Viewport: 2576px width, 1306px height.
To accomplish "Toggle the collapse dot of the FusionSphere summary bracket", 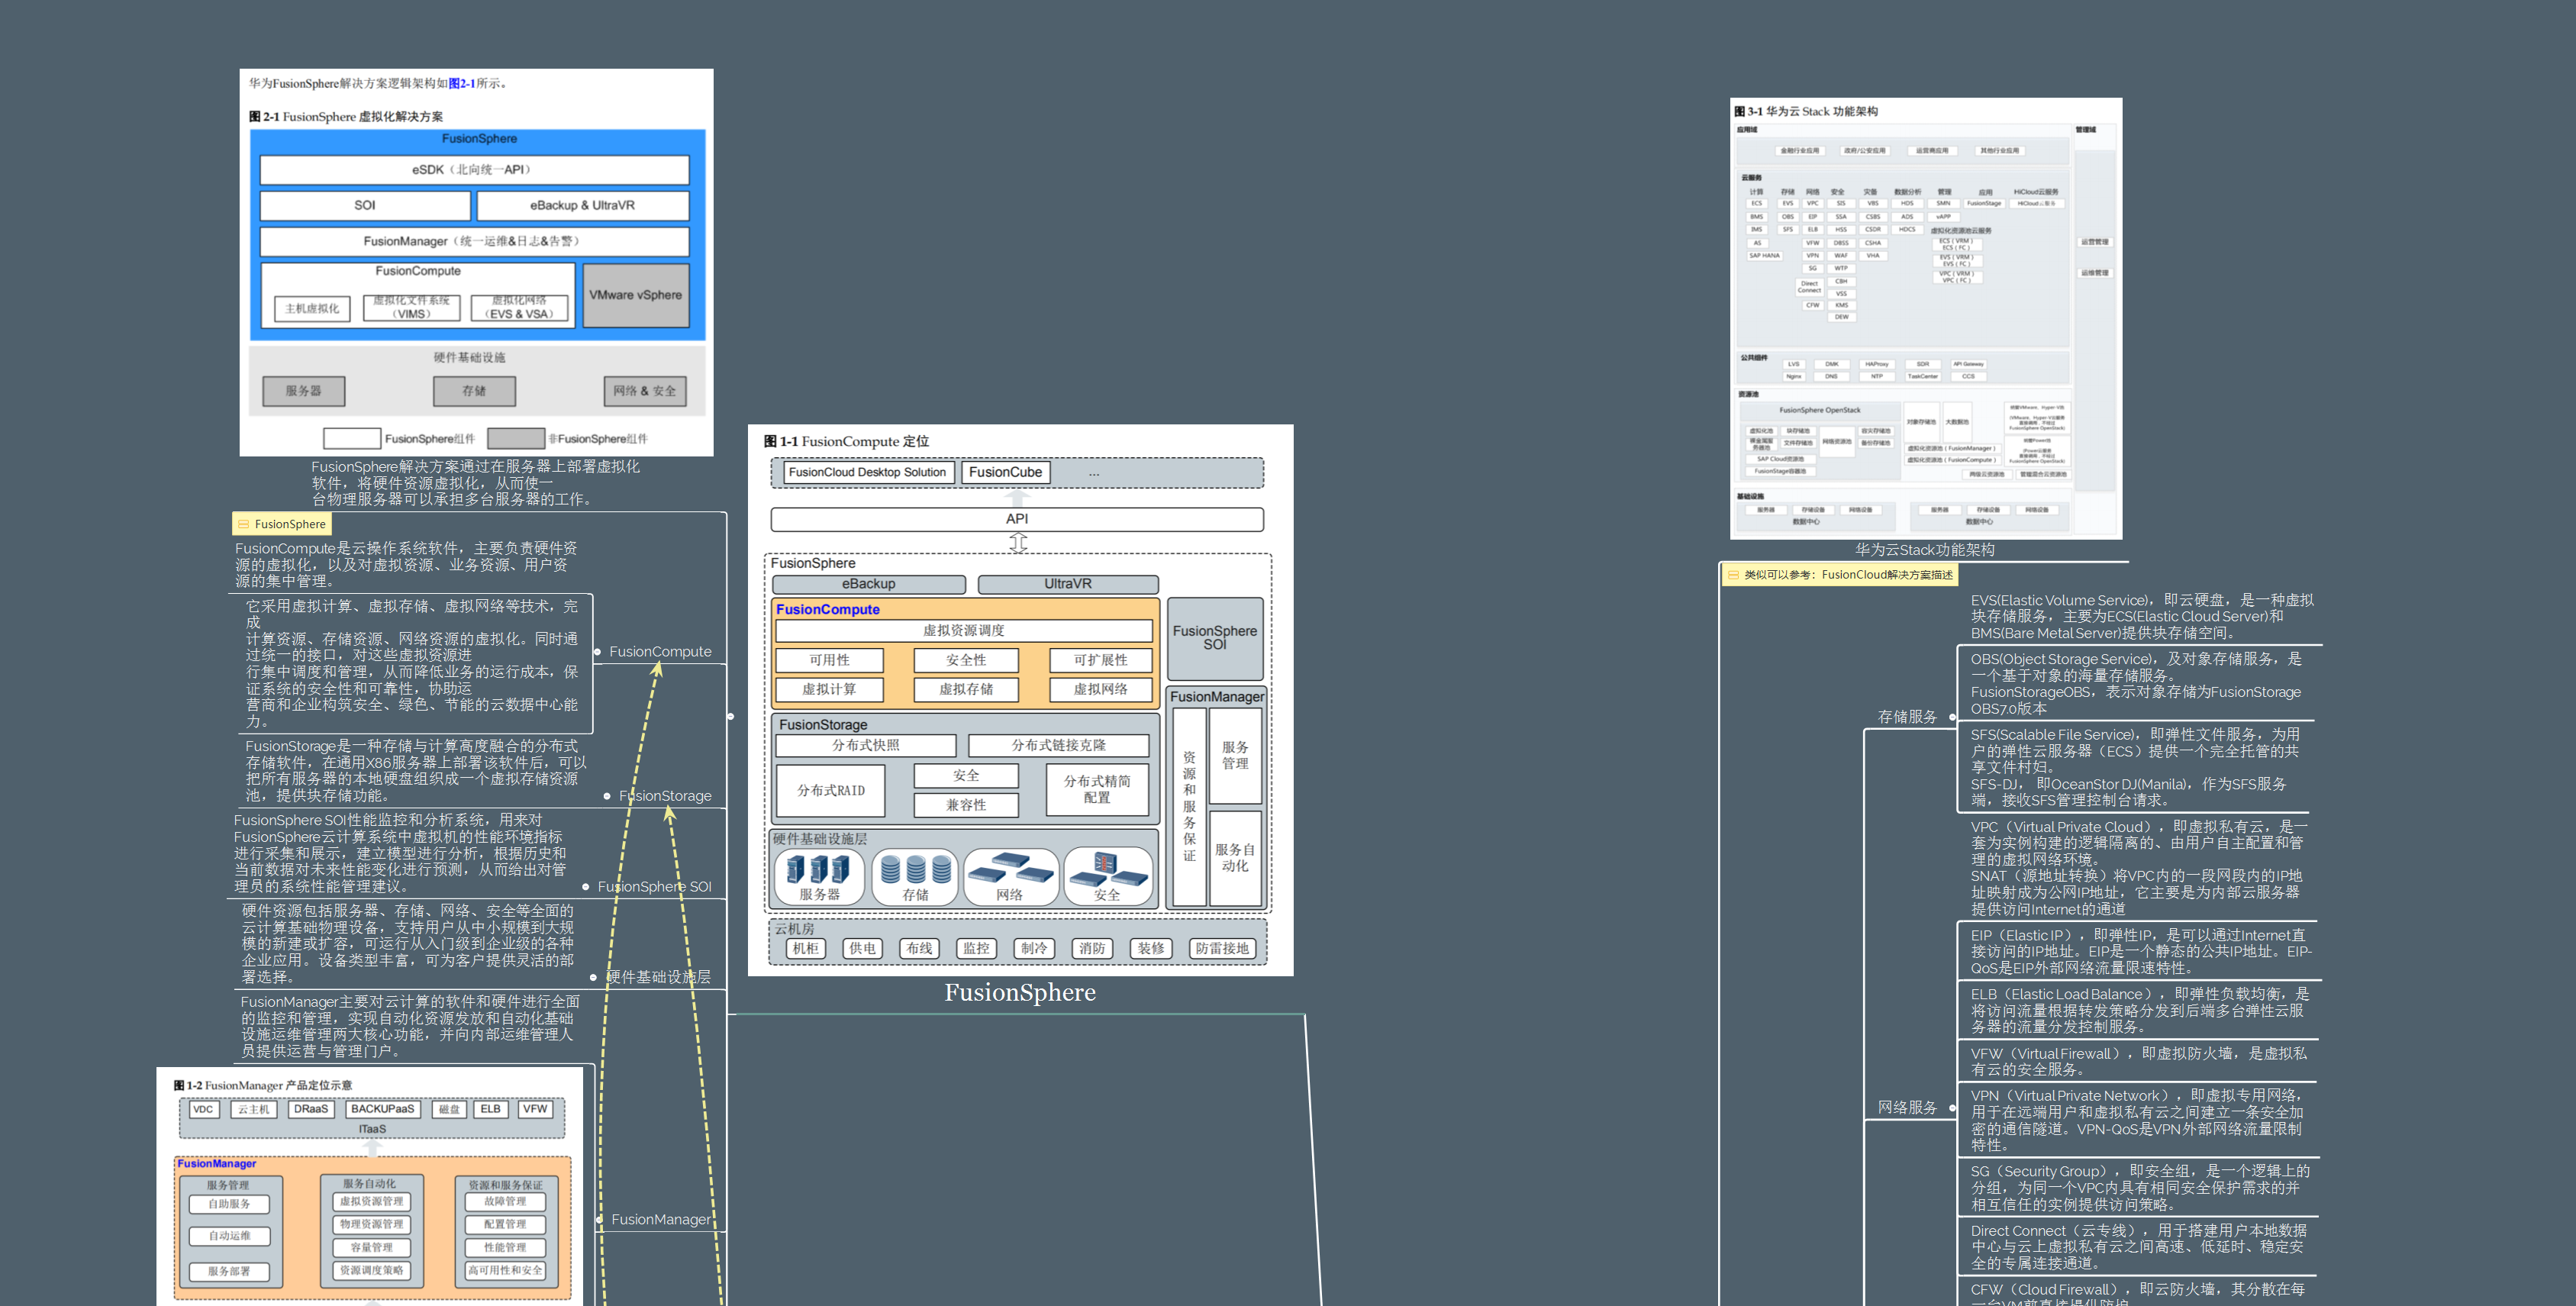I will click(x=731, y=716).
